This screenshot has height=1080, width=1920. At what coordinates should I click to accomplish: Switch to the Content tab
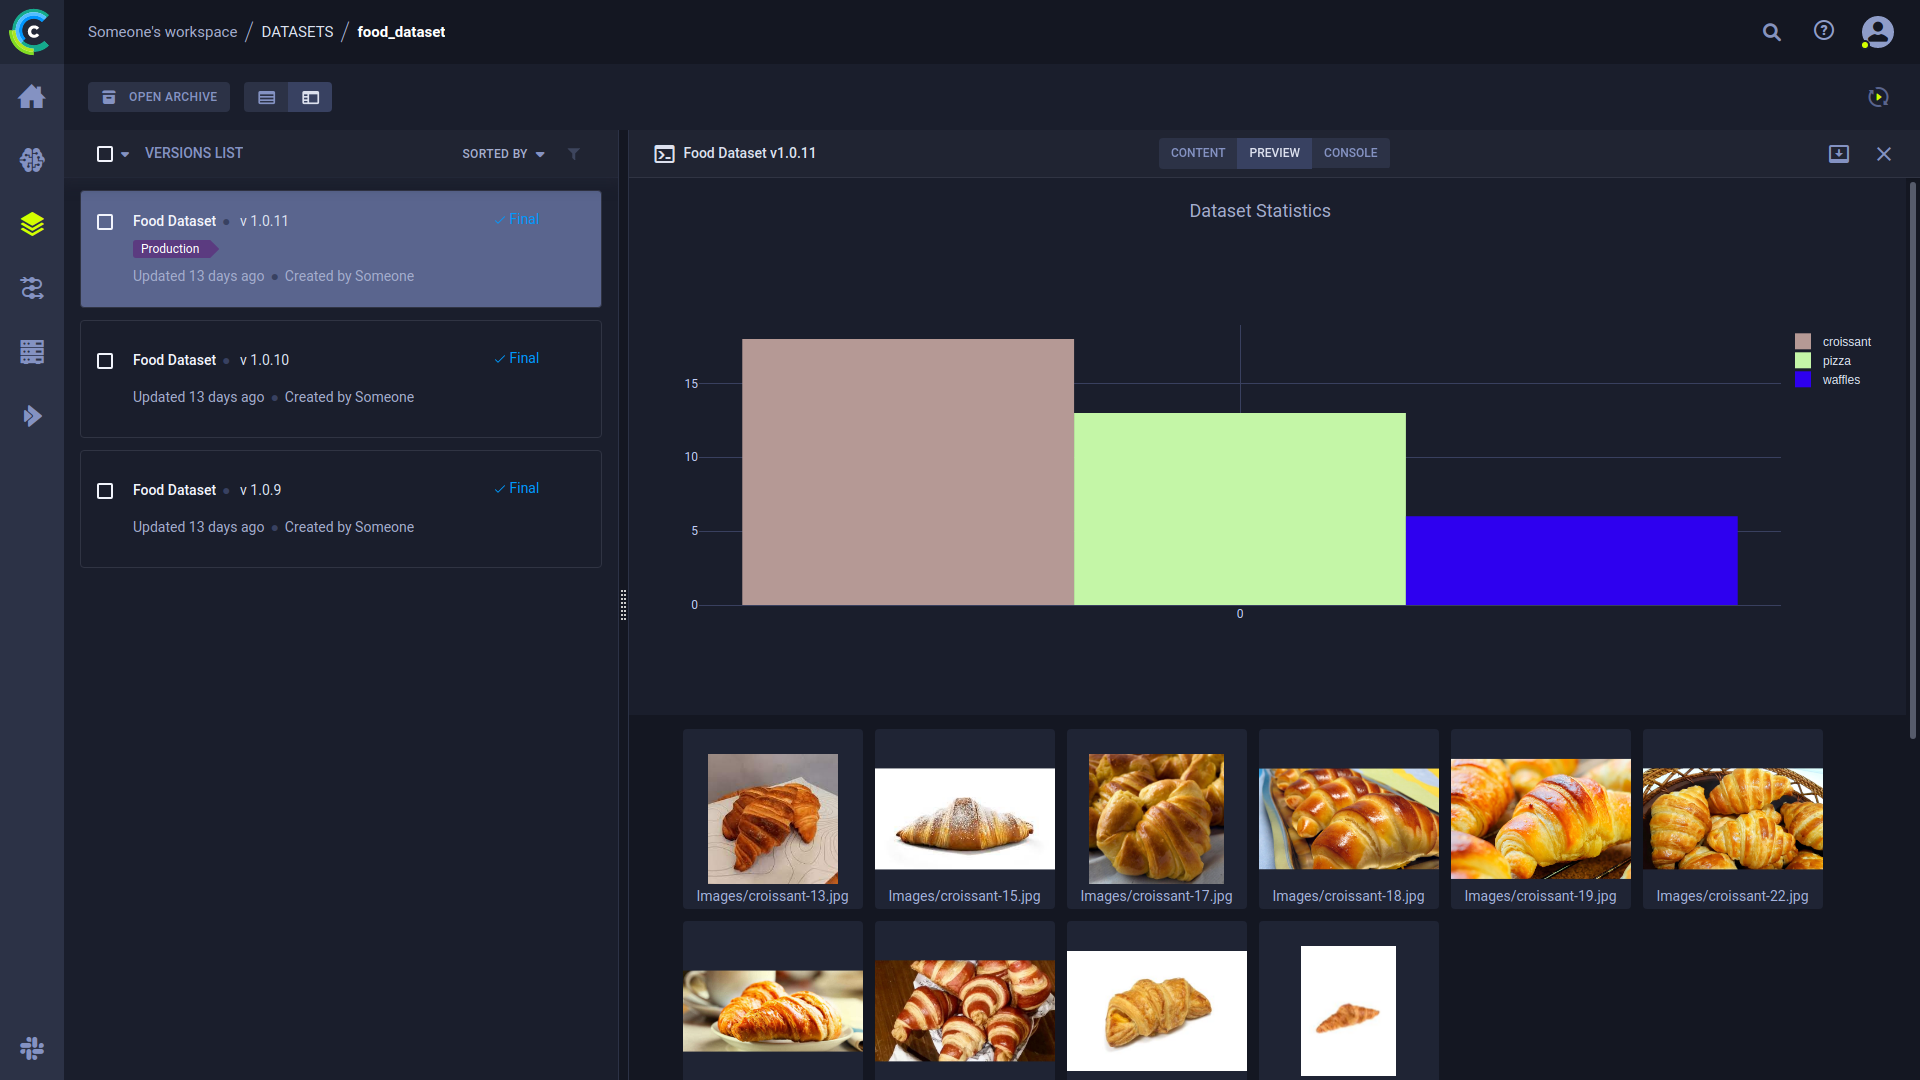point(1198,153)
